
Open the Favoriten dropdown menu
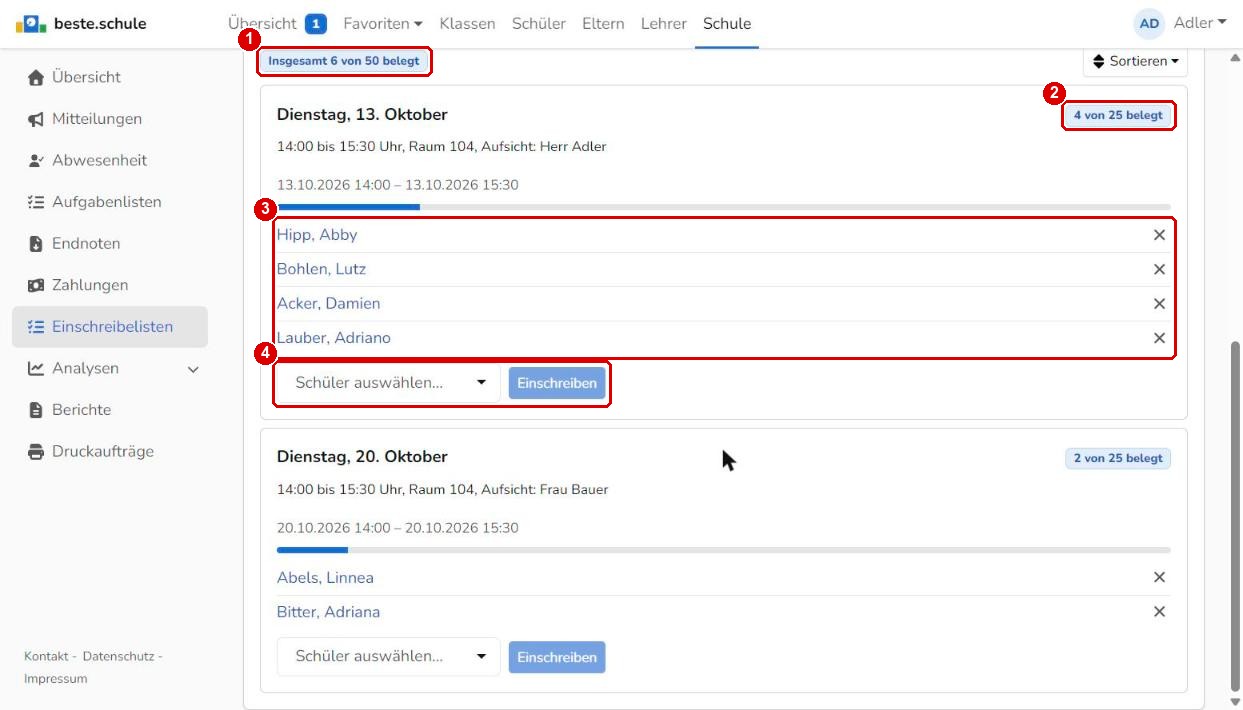click(x=383, y=23)
